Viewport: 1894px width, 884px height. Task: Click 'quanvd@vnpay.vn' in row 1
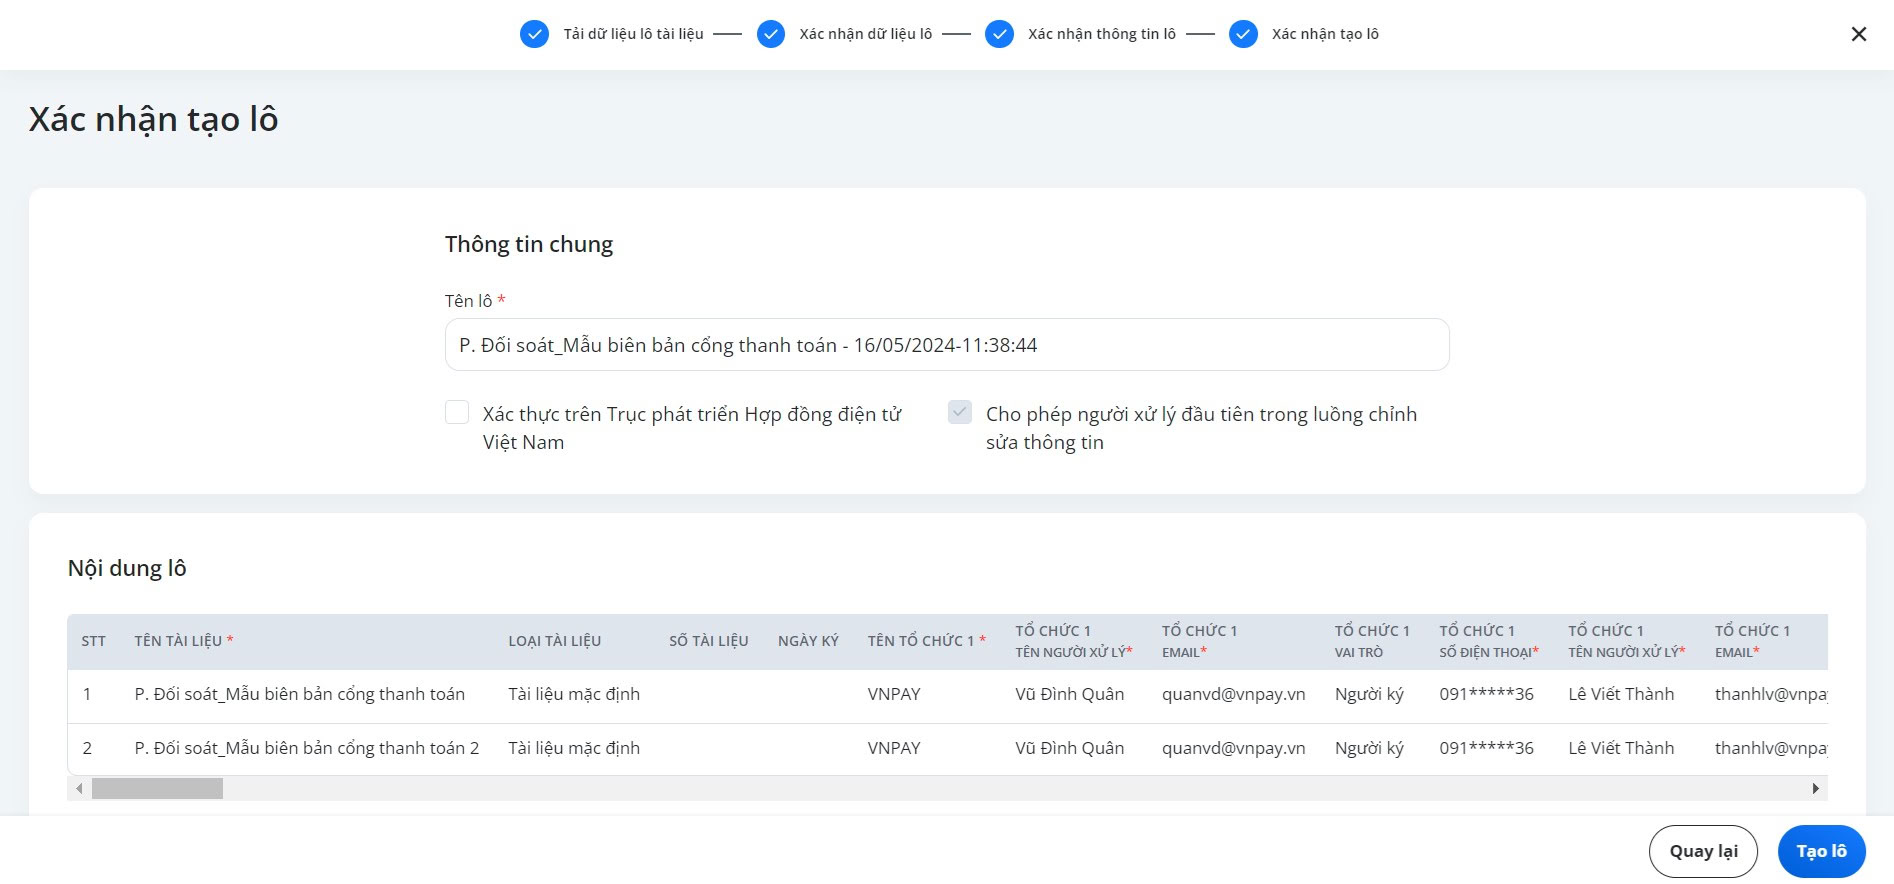(x=1233, y=694)
